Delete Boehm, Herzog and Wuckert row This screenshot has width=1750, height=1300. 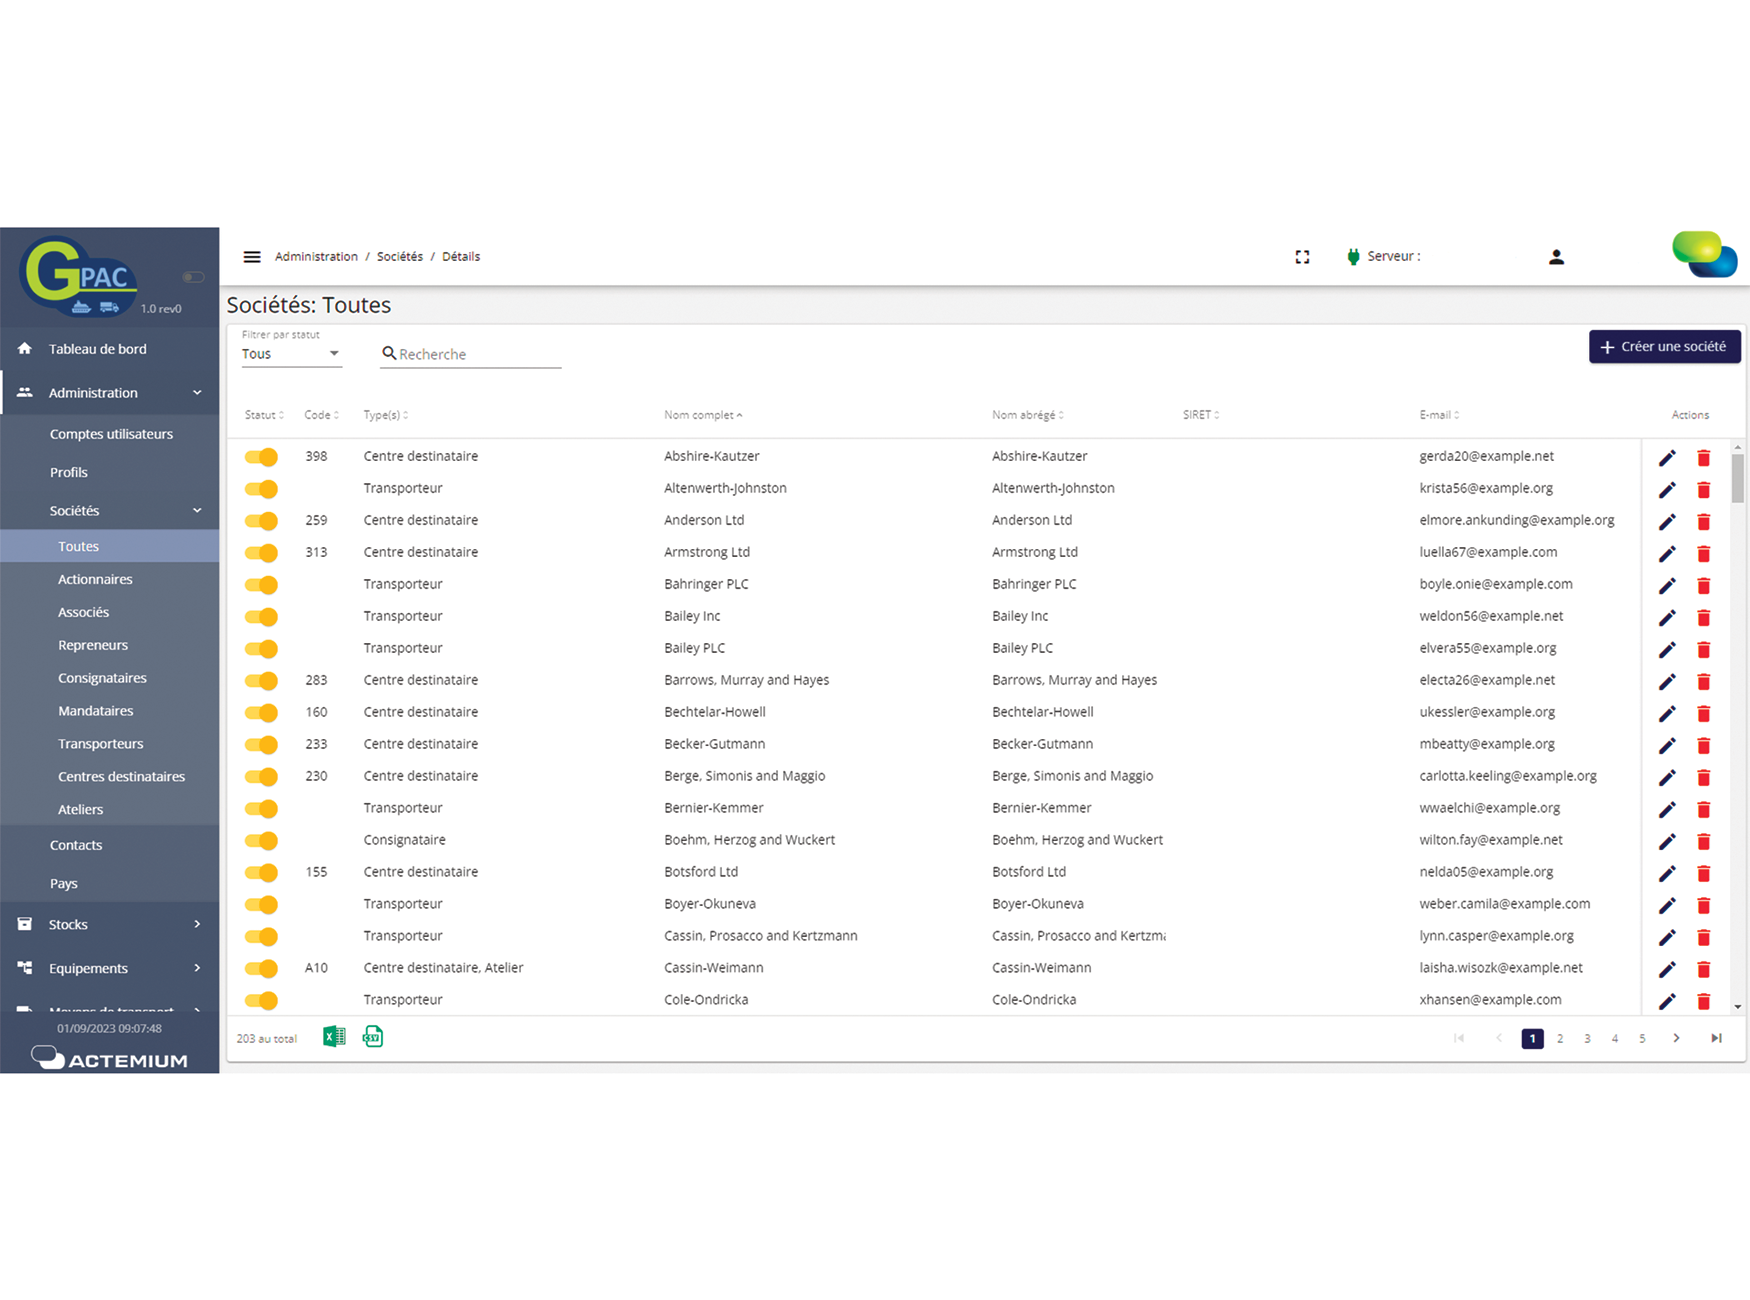(1704, 842)
